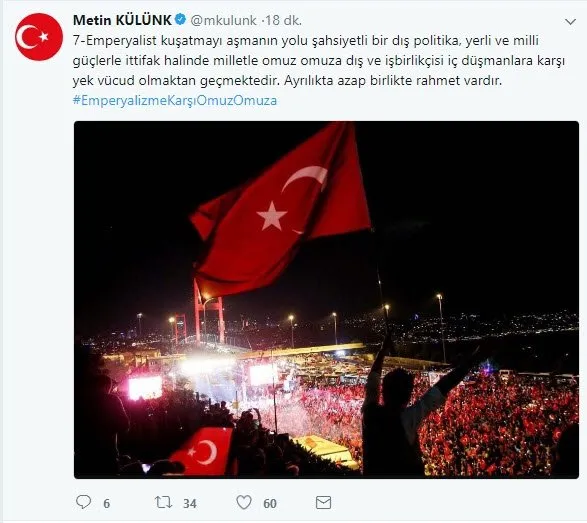The width and height of the screenshot is (587, 523).
Task: Open the tweet text starting 7-Emperyalist
Action: [319, 60]
